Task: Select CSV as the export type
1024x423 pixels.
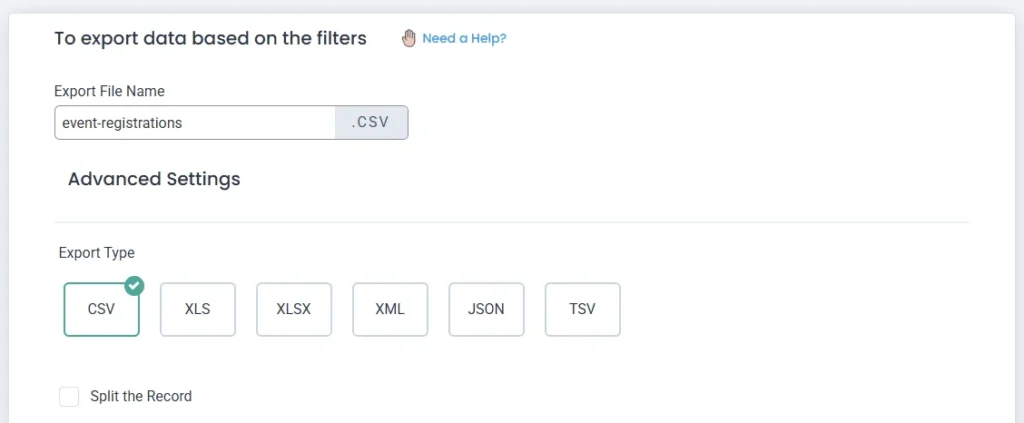Action: point(101,309)
